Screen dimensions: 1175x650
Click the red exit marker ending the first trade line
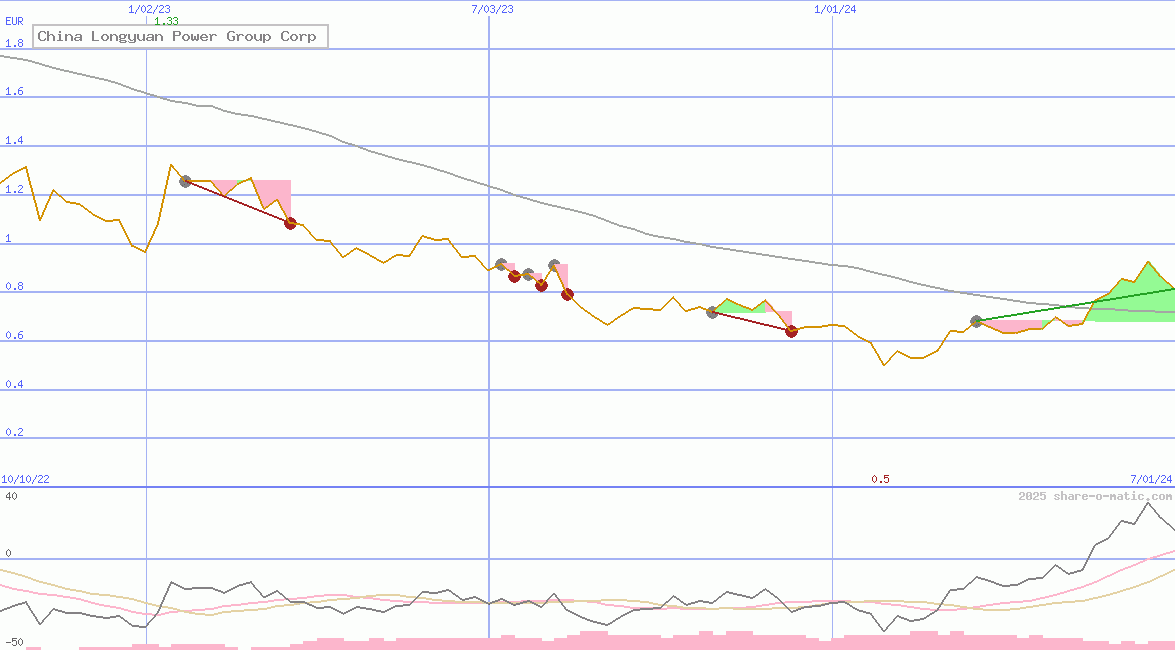[290, 223]
